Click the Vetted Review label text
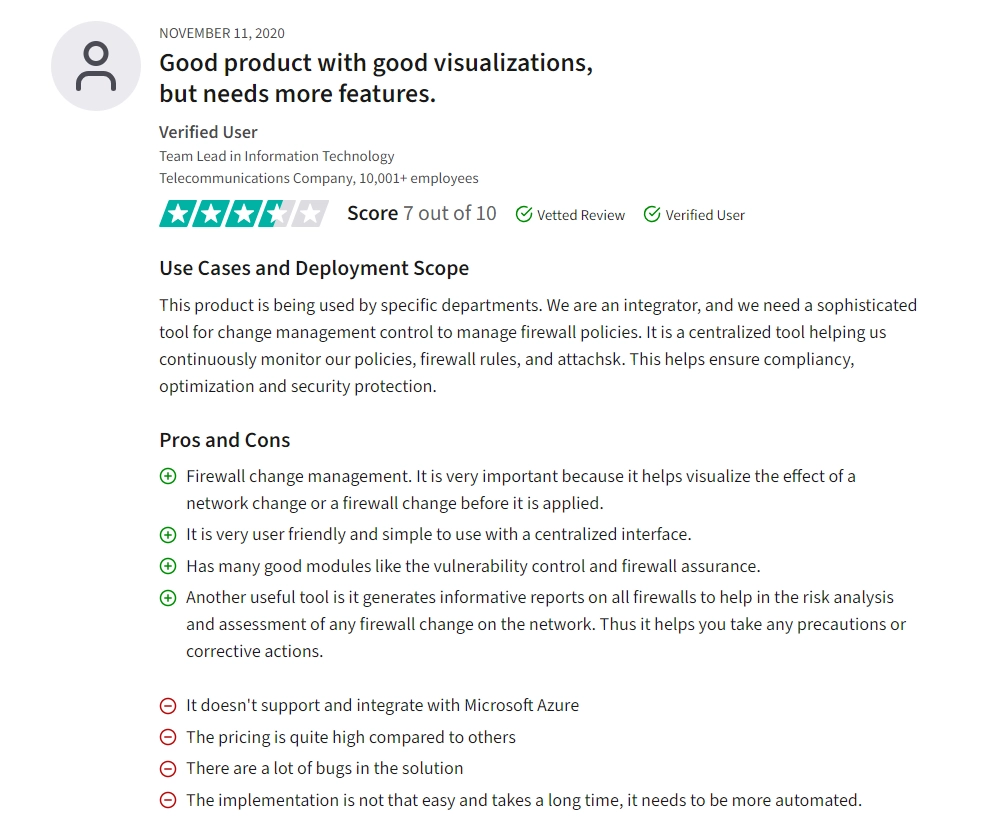The image size is (1005, 832). click(x=581, y=215)
